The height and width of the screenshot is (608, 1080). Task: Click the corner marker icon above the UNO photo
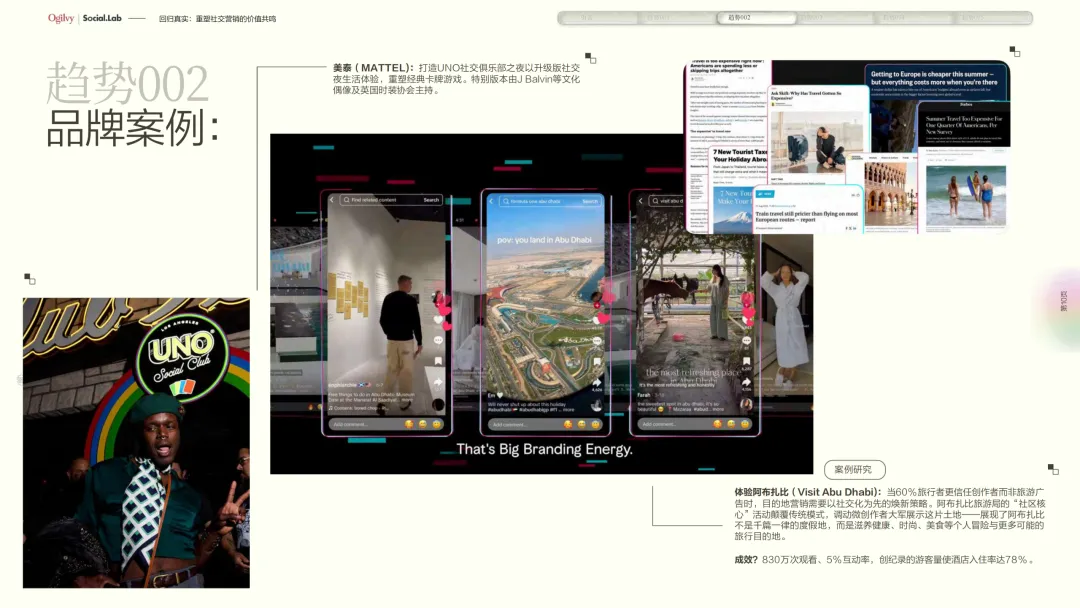click(x=30, y=279)
